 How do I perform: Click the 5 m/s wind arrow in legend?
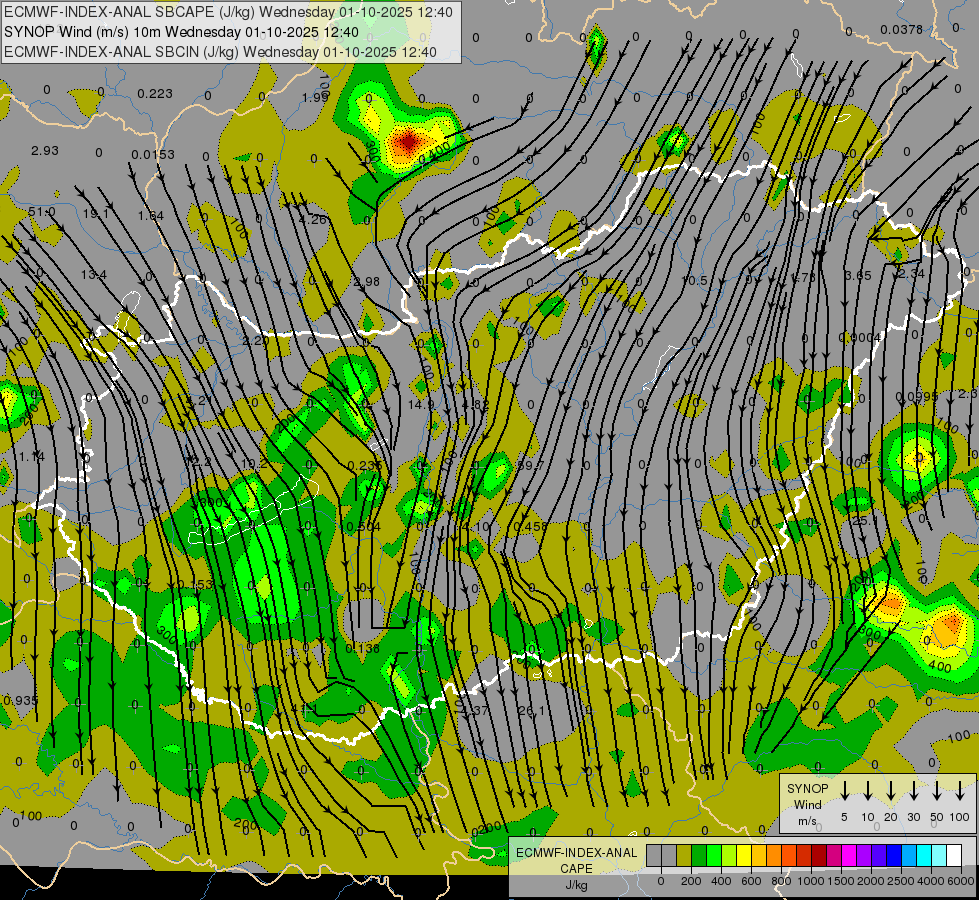845,791
